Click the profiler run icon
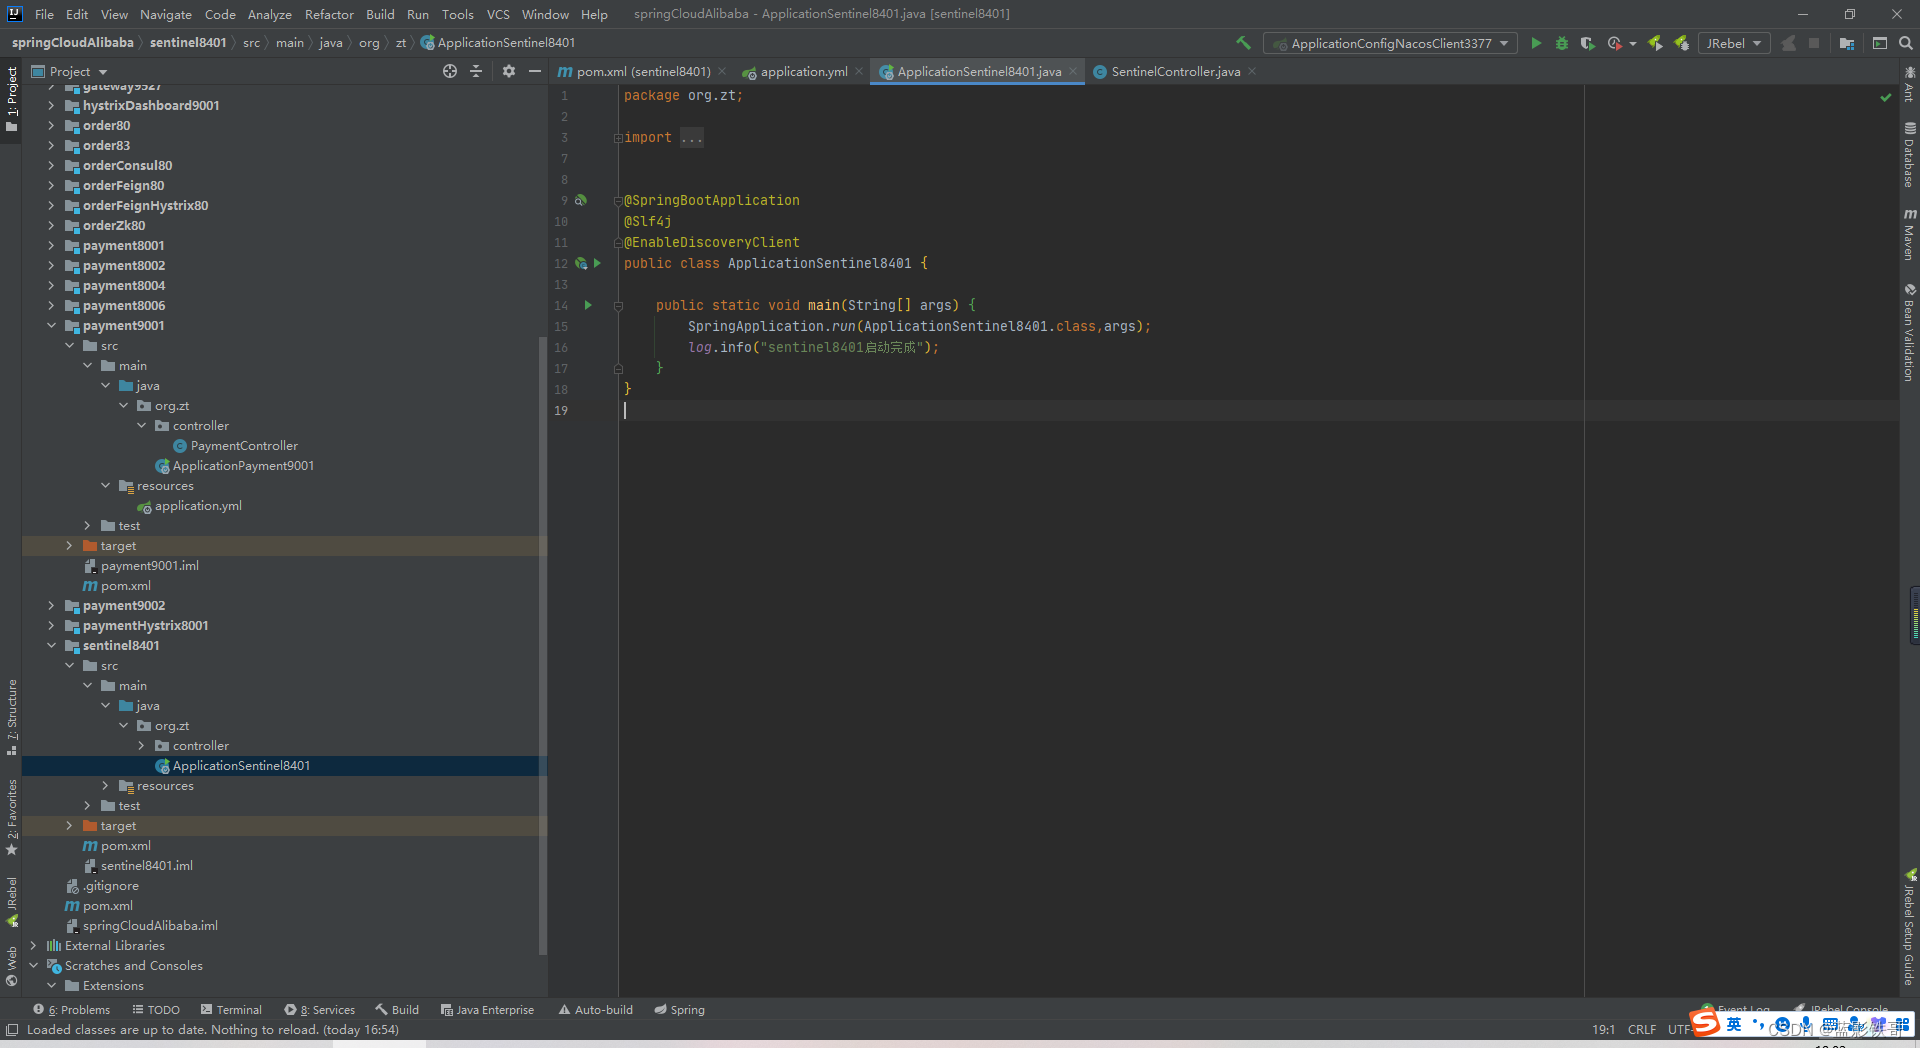This screenshot has height=1048, width=1920. [x=1614, y=43]
